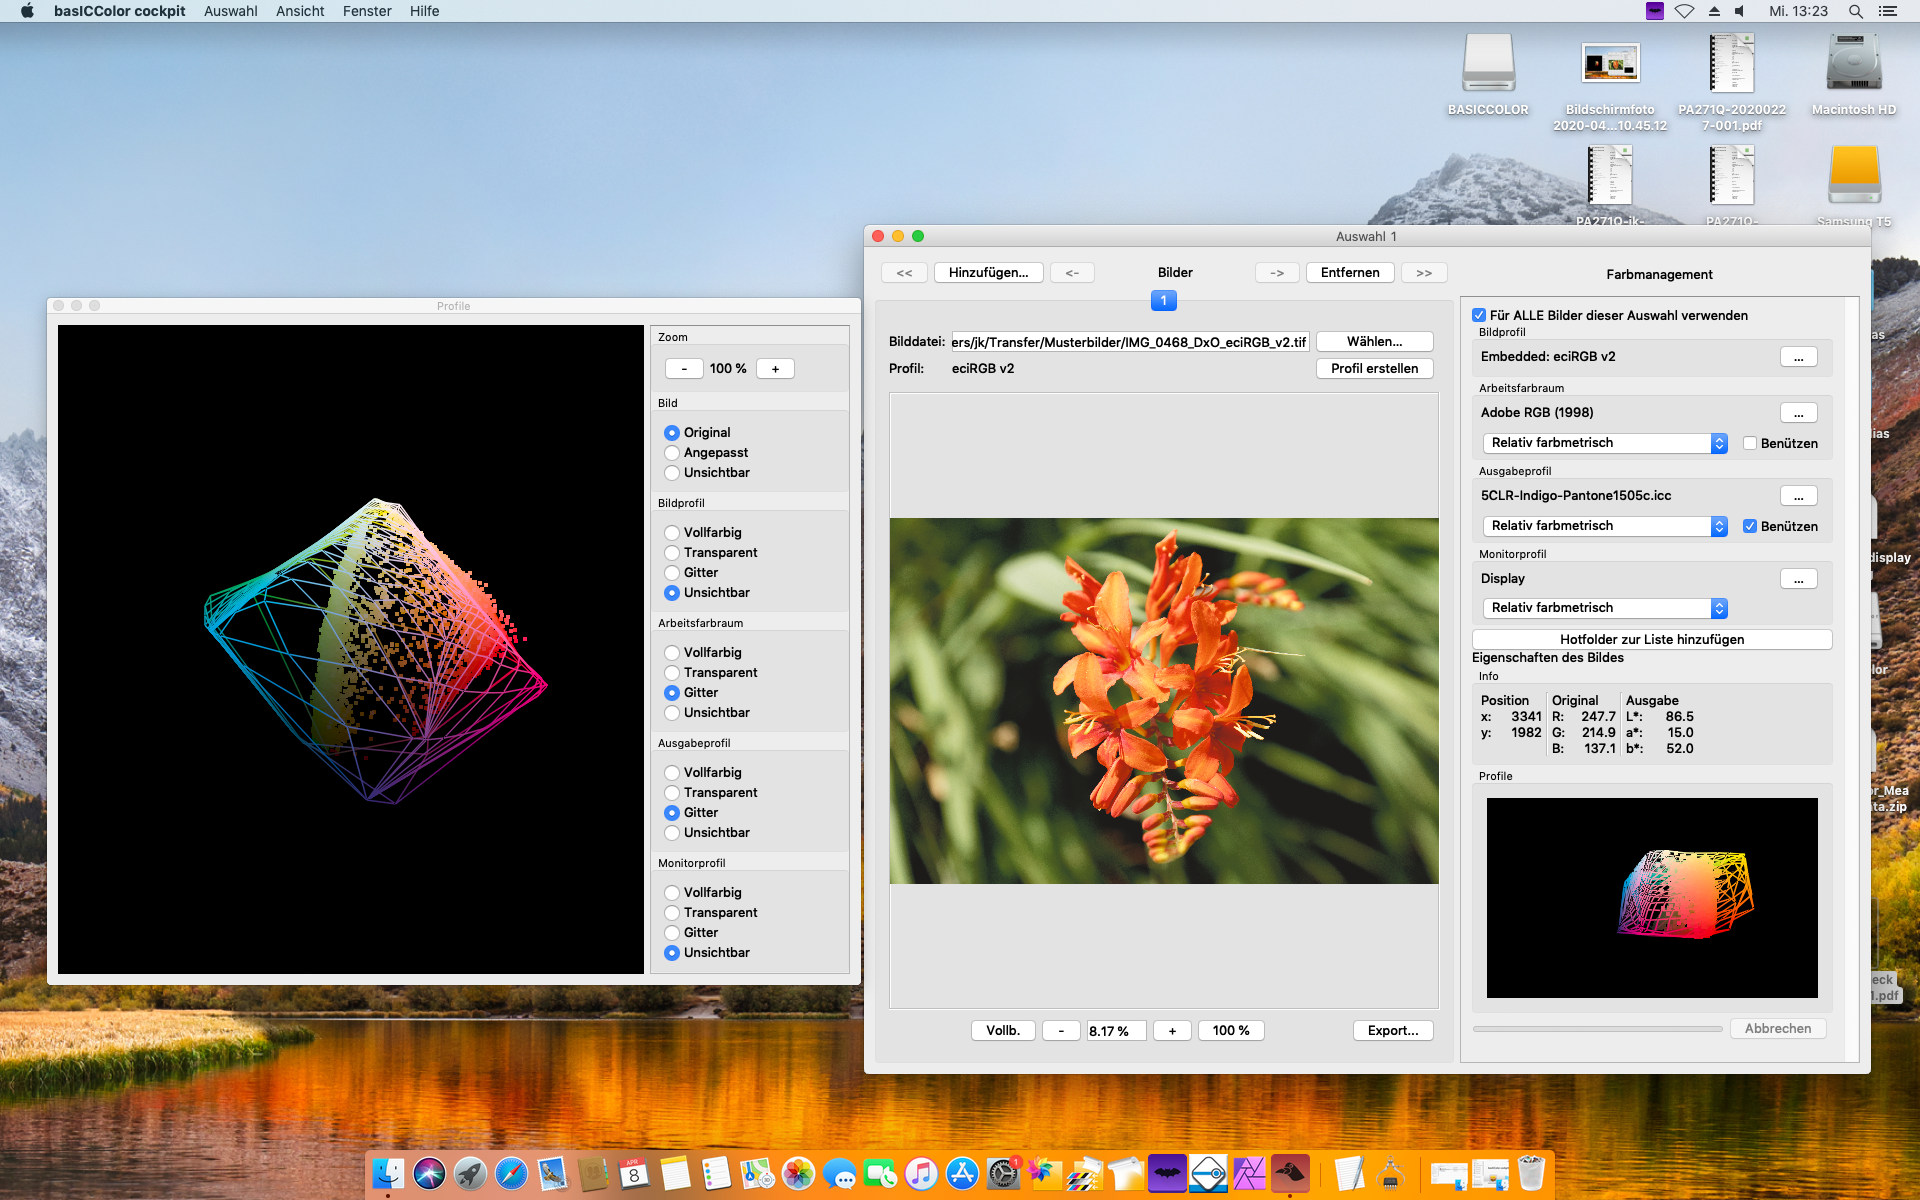Select Angepasst radio button under Bild
1920x1200 pixels.
(x=672, y=453)
